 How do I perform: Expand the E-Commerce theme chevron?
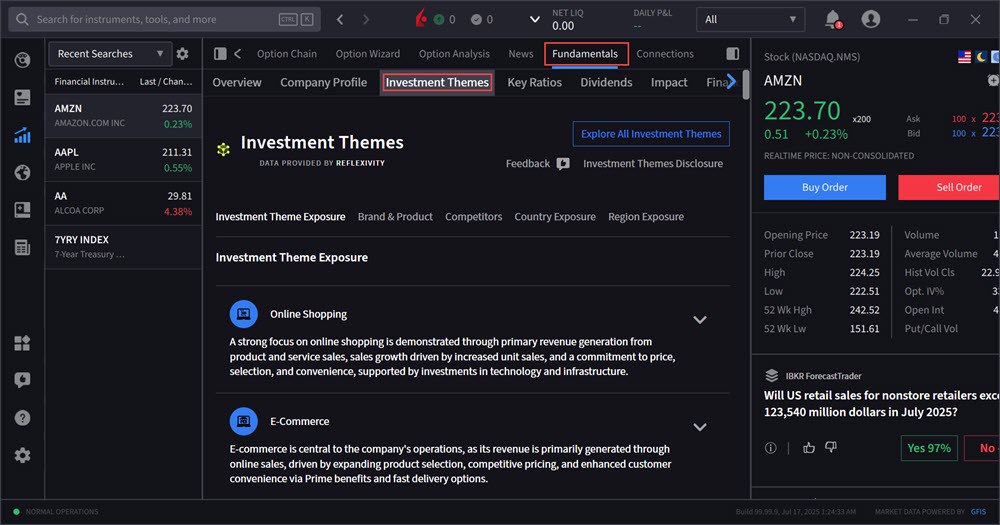click(700, 427)
